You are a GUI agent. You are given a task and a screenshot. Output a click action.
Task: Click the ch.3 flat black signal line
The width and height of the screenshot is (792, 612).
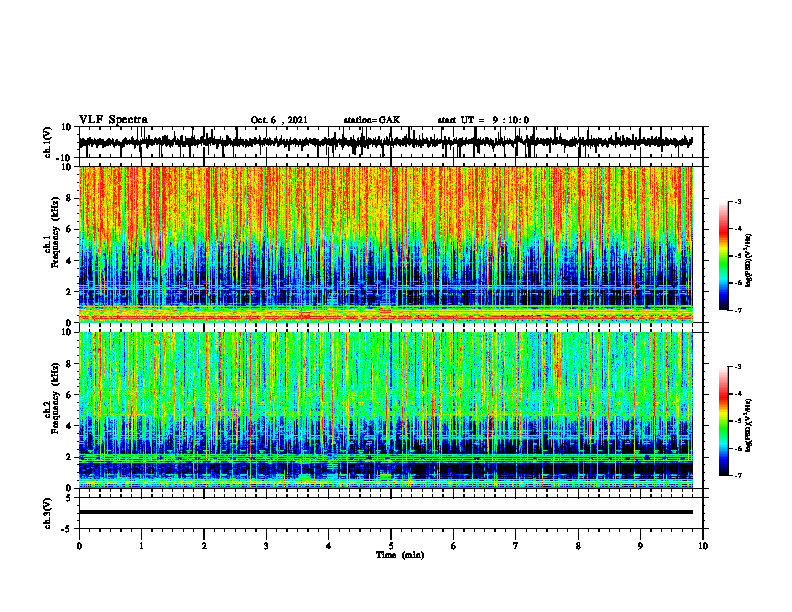[385, 512]
